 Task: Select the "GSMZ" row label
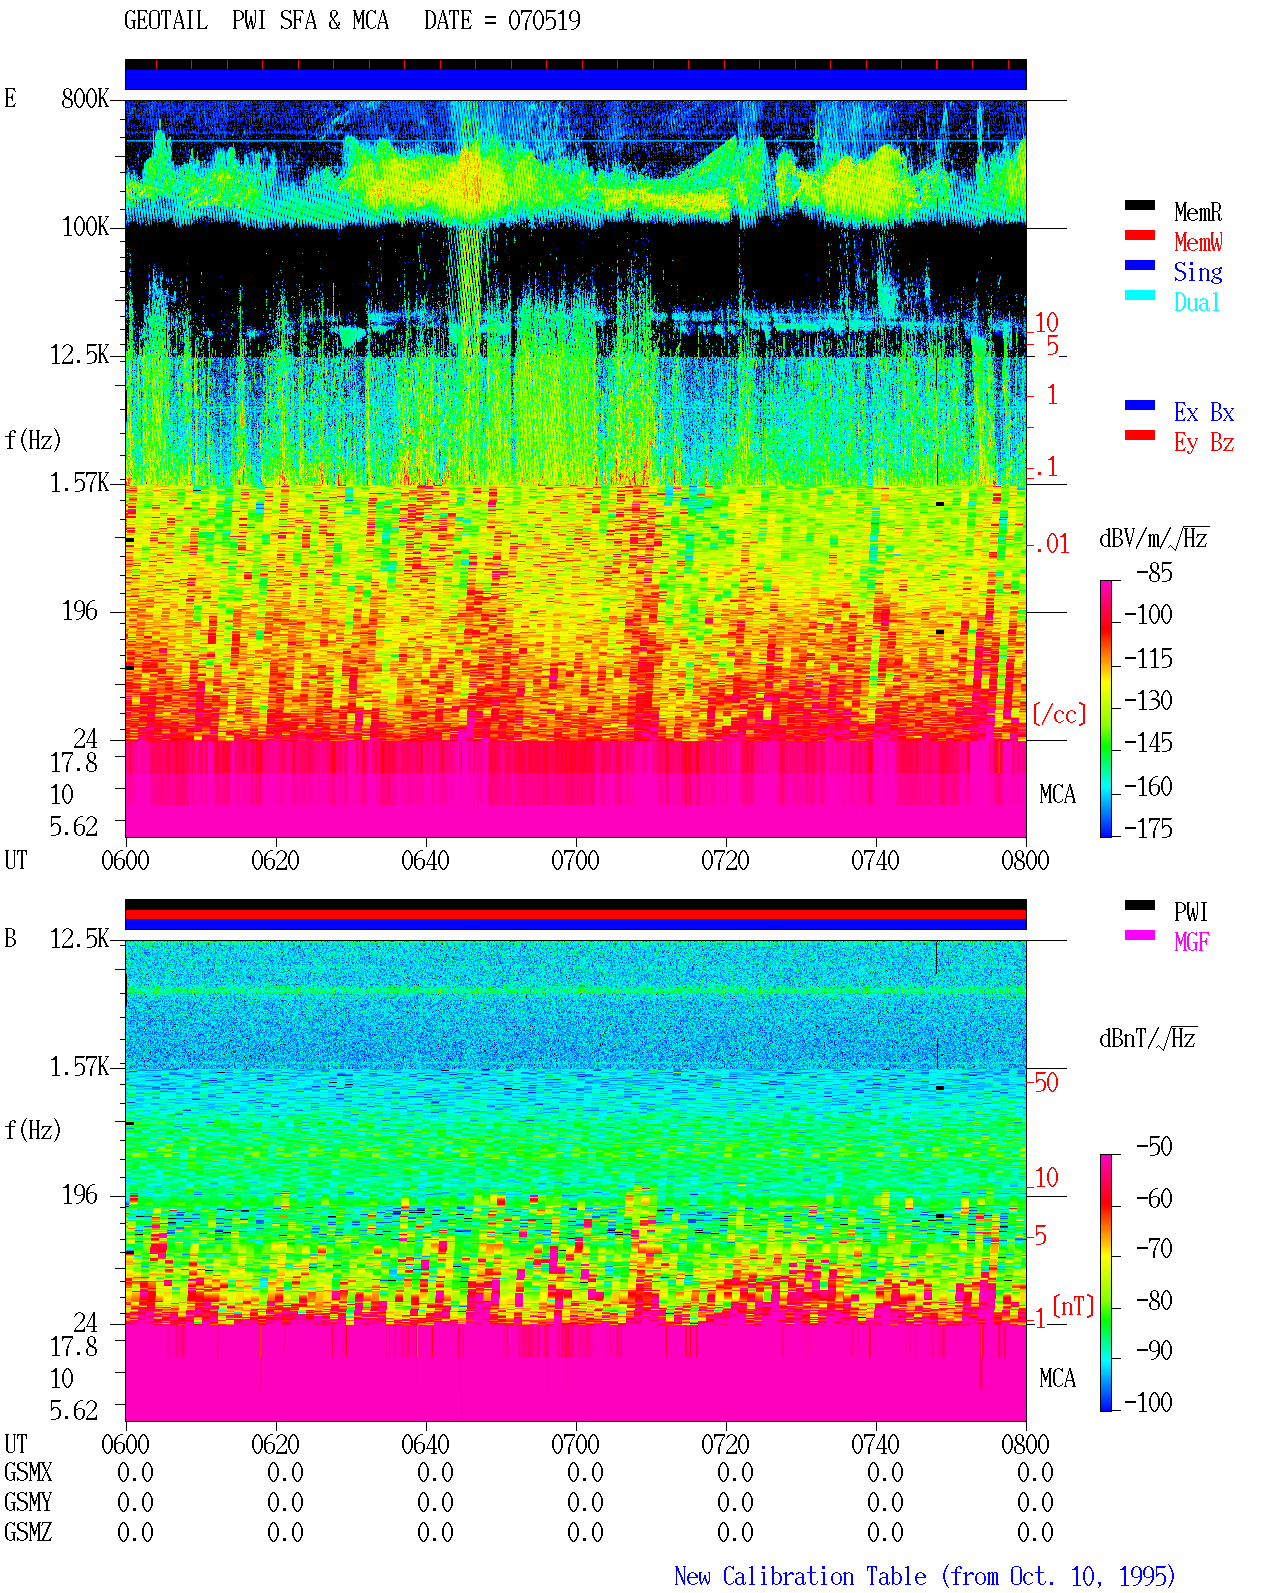[28, 1533]
